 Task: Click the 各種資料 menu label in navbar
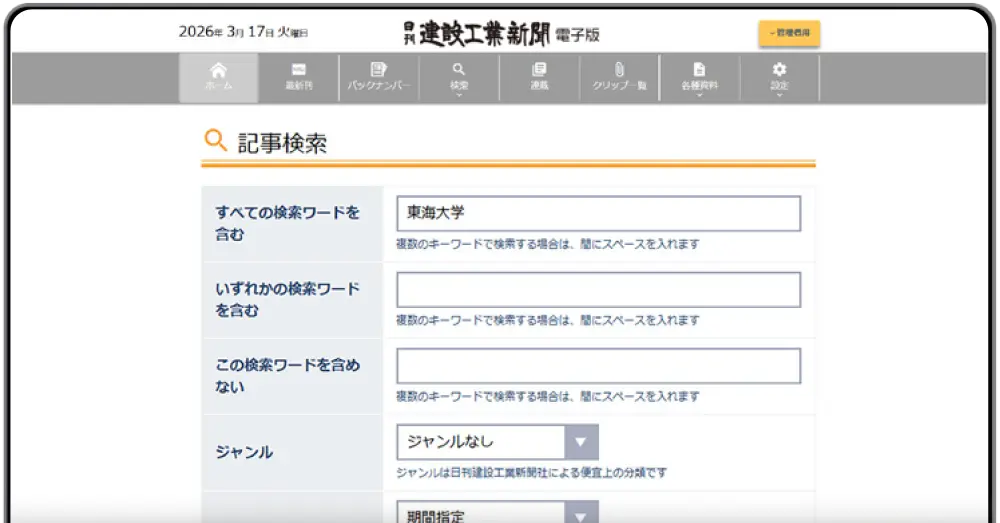click(699, 86)
